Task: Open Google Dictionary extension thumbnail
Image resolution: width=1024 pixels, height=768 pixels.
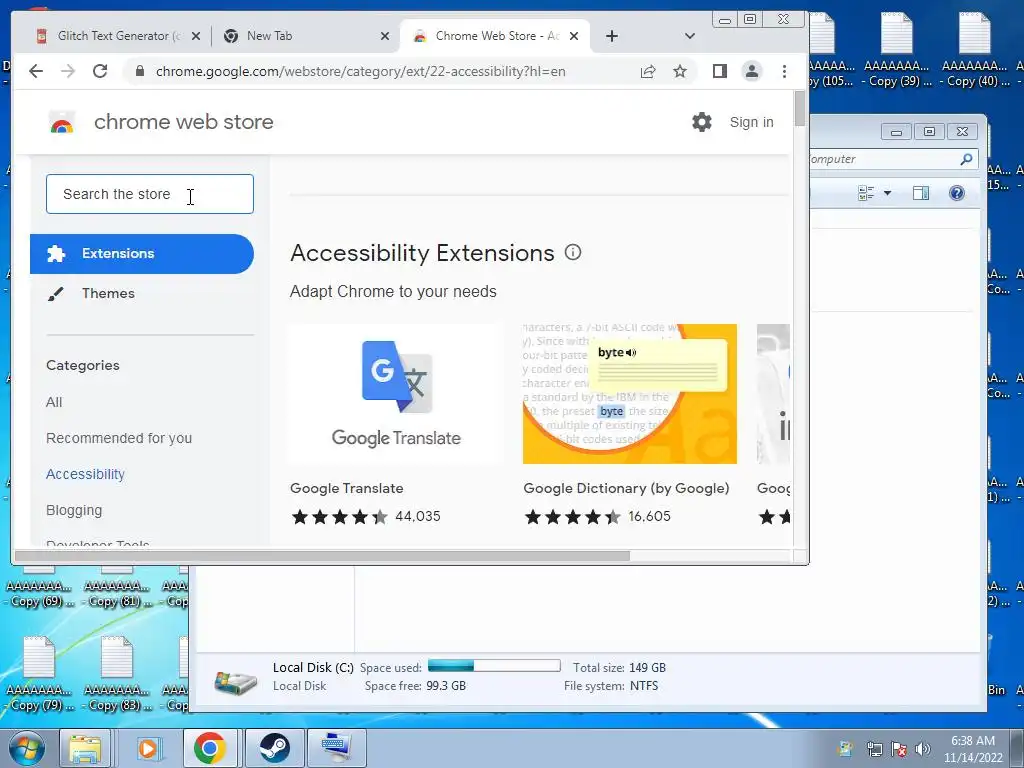Action: click(630, 394)
